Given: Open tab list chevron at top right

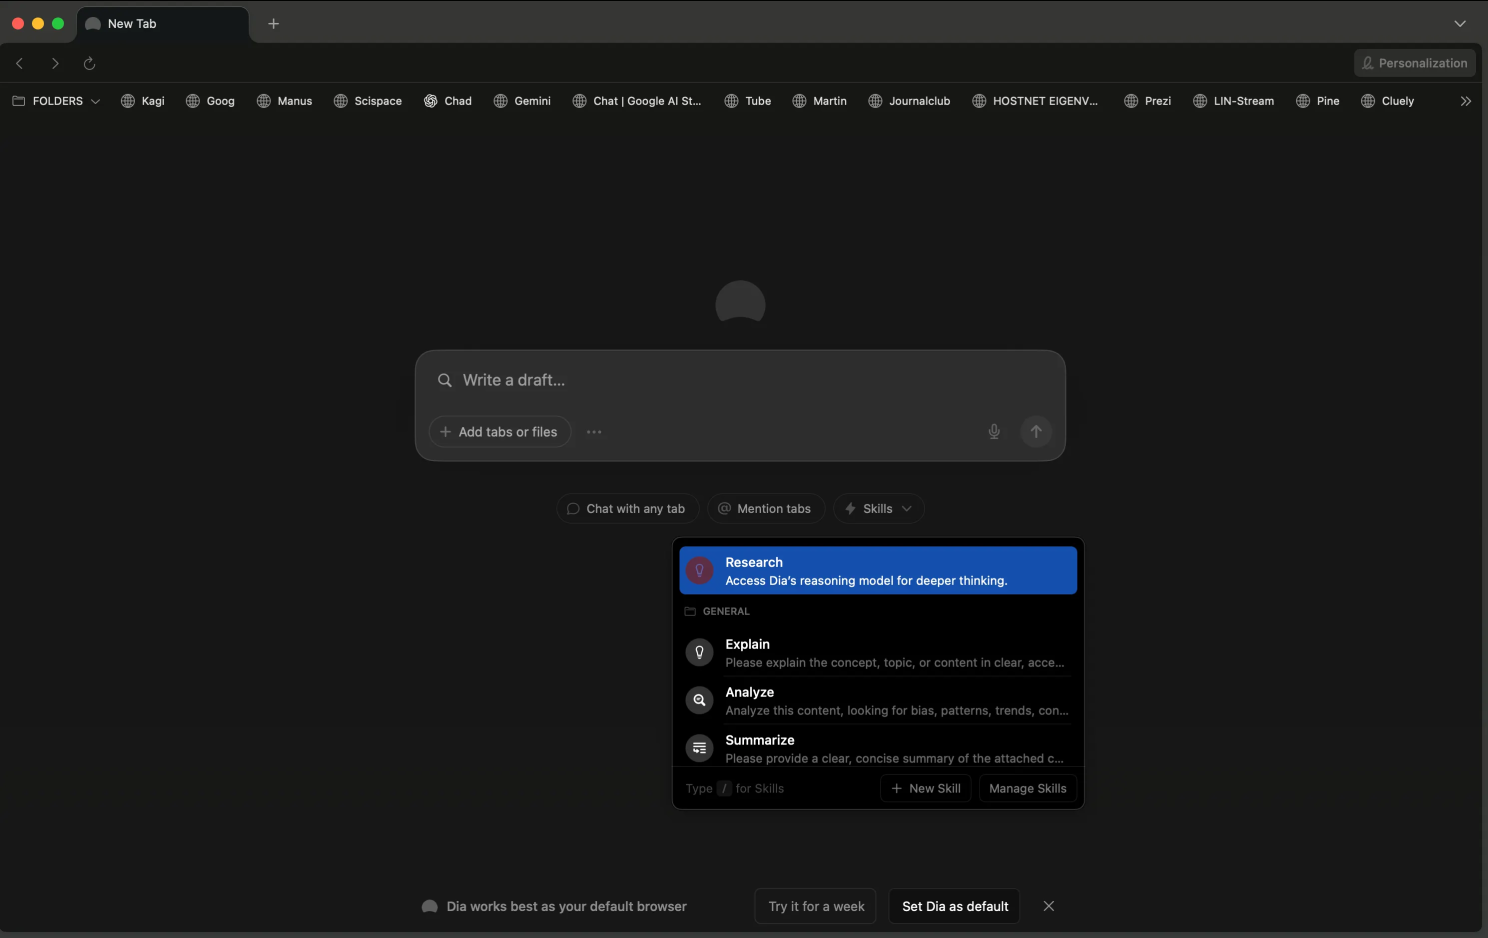Looking at the screenshot, I should pyautogui.click(x=1459, y=24).
